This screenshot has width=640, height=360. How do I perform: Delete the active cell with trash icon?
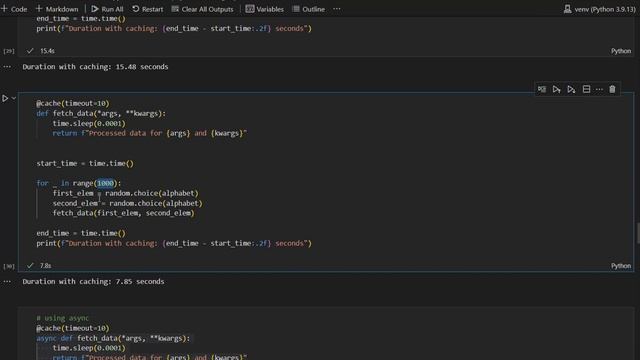tap(612, 89)
